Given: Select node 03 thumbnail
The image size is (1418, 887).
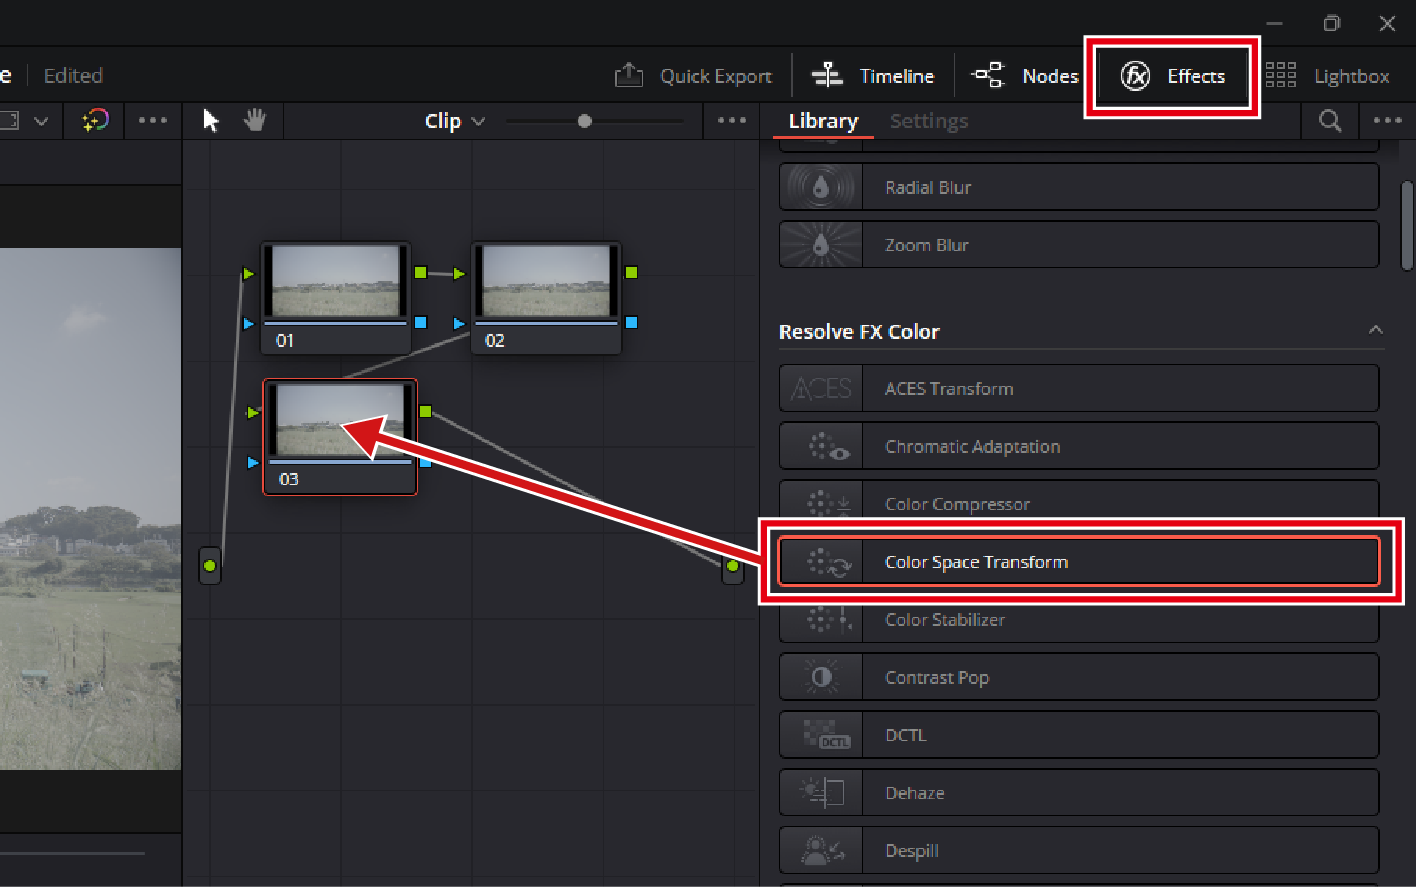Looking at the screenshot, I should [340, 422].
